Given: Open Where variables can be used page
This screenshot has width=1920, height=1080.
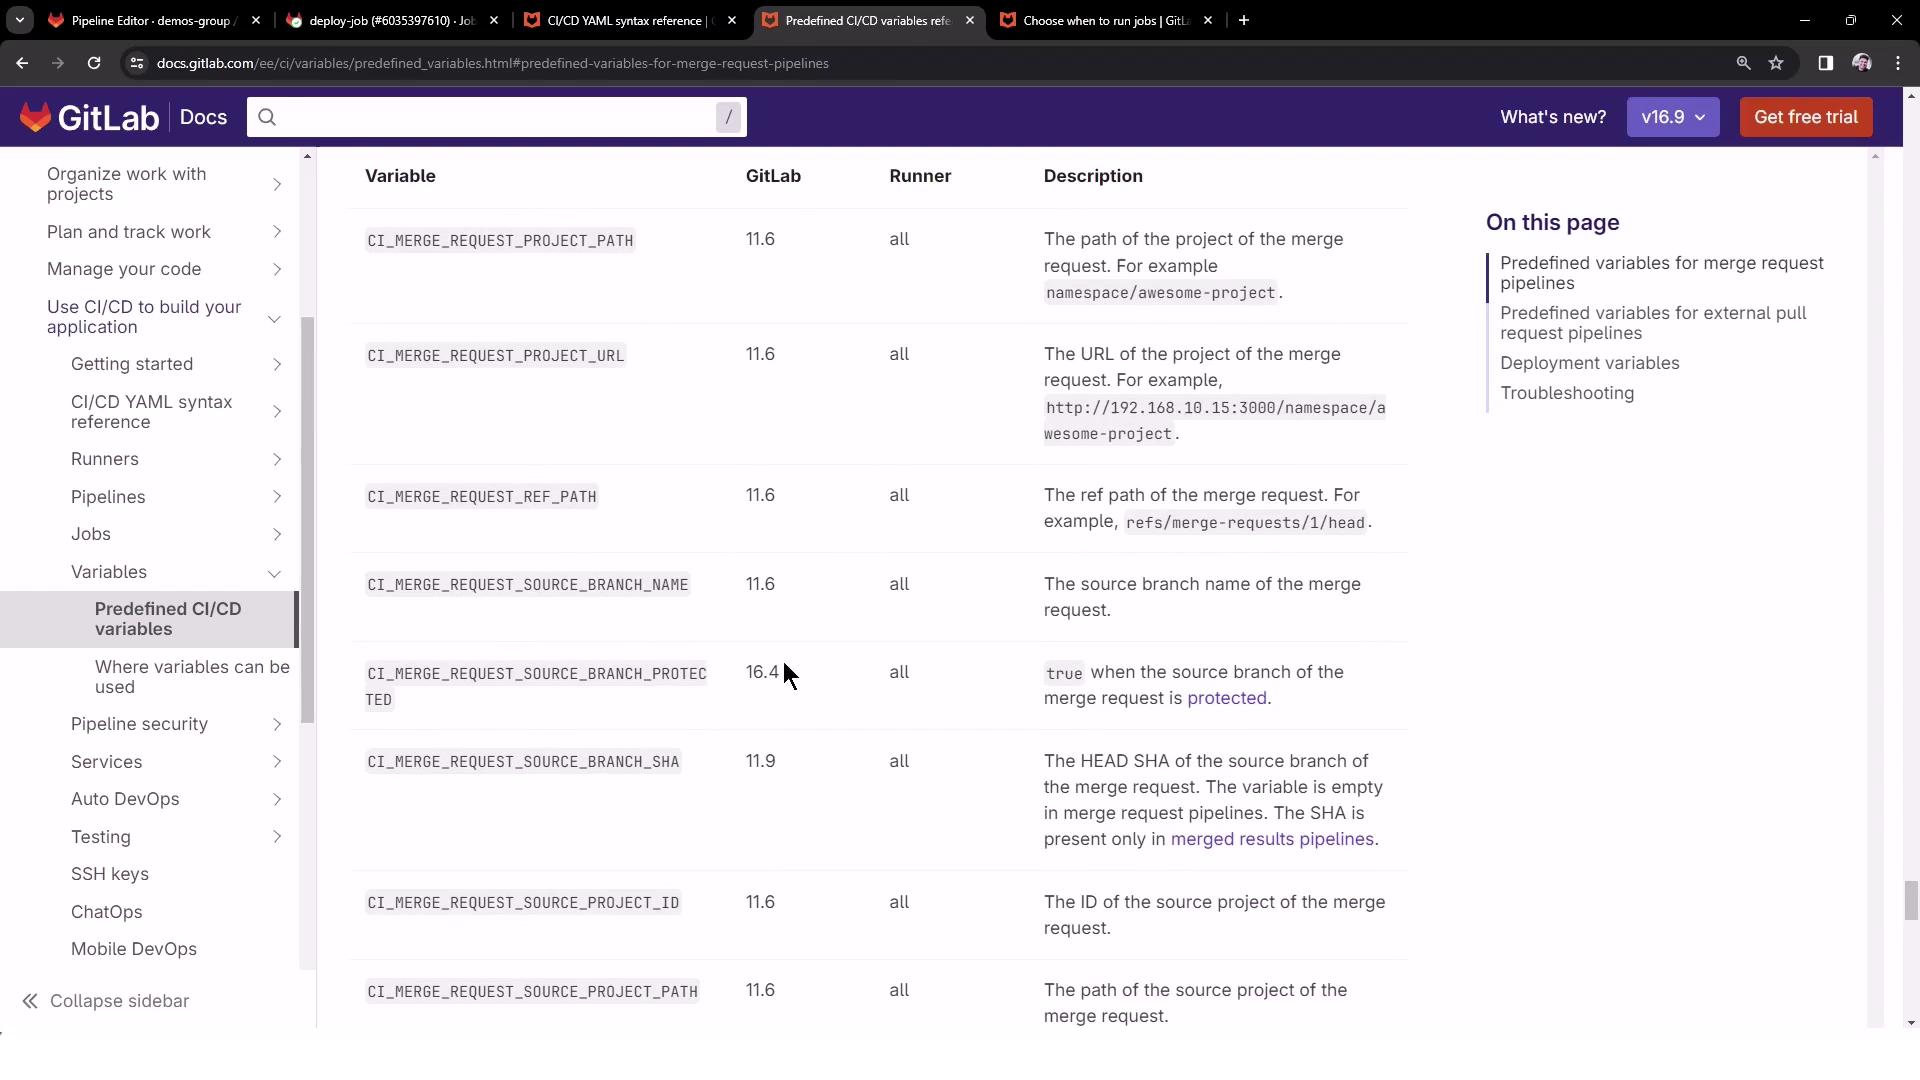Looking at the screenshot, I should click(192, 677).
